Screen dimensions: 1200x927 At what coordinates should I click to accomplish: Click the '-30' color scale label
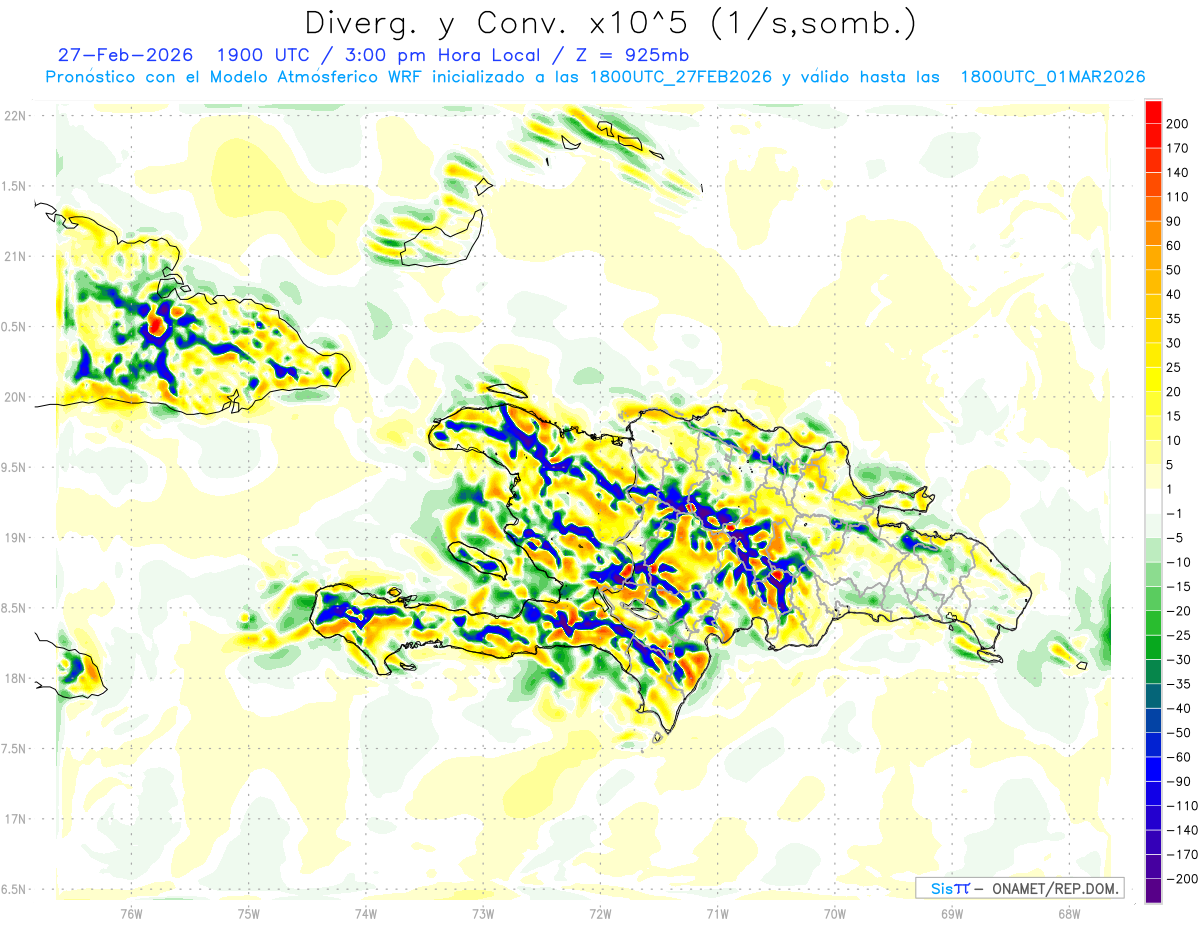(1177, 660)
